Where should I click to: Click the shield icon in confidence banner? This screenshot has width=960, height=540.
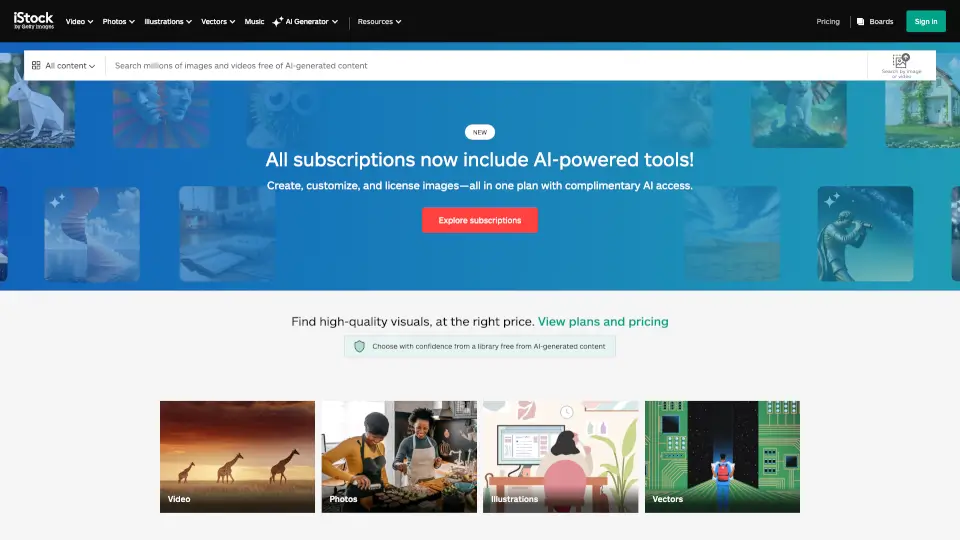359,347
